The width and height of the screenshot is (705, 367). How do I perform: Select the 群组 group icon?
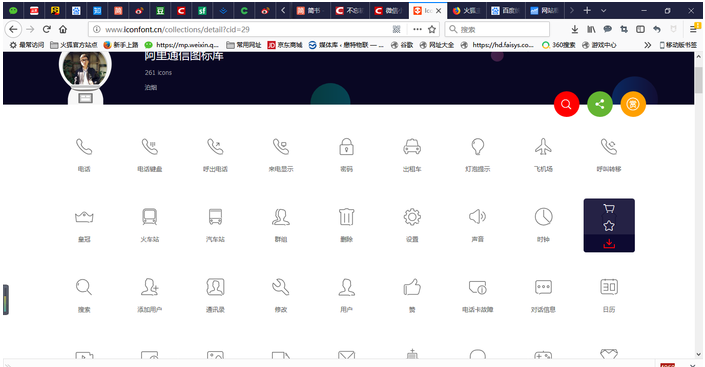tap(281, 217)
